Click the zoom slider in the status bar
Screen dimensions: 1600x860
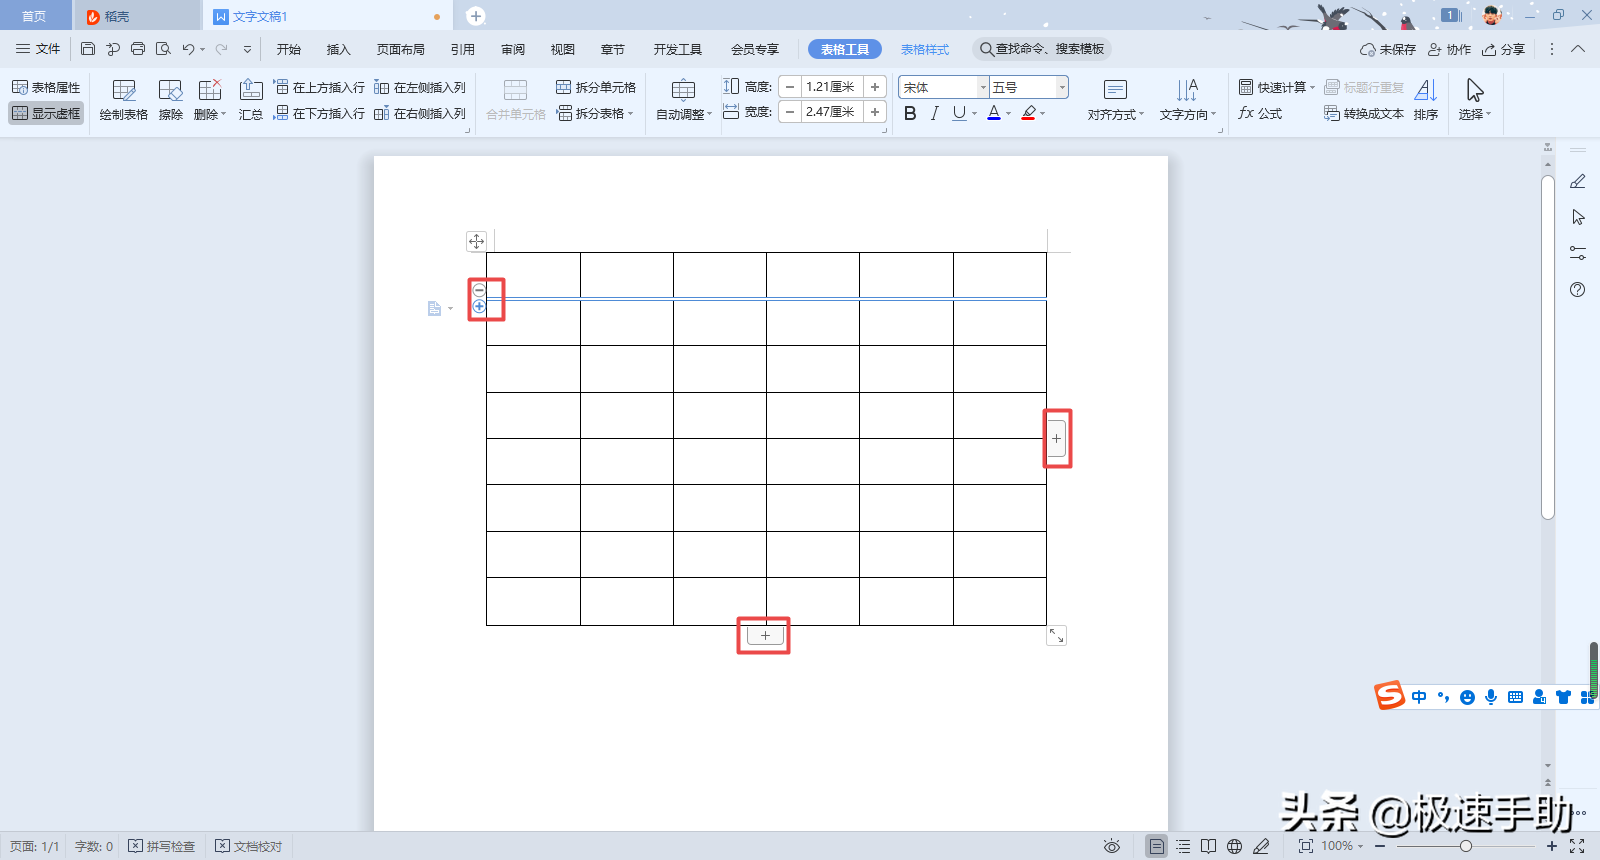1465,846
